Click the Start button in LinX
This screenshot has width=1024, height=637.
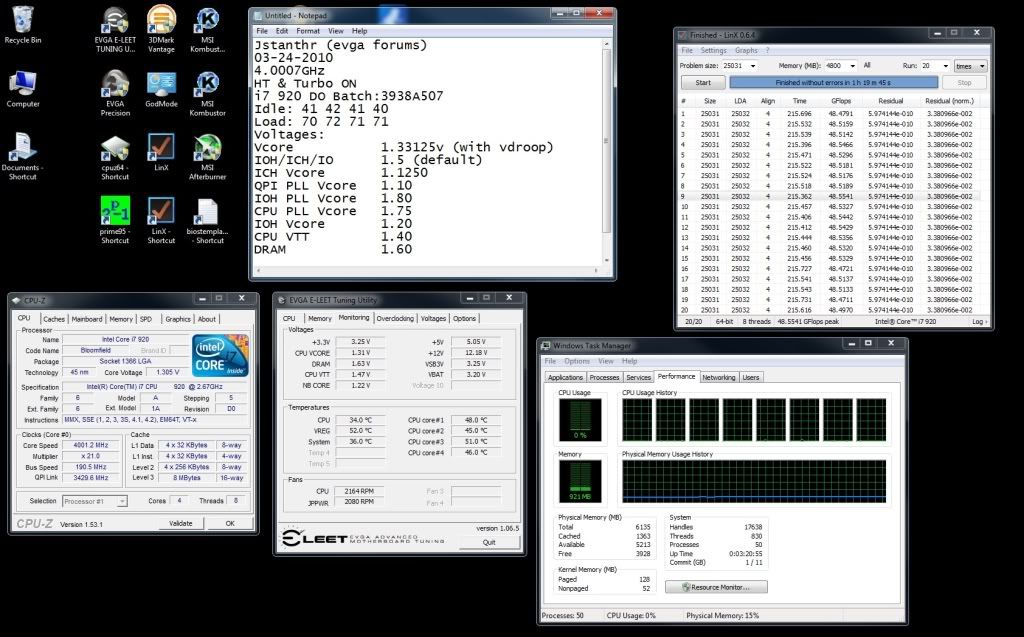click(x=703, y=83)
